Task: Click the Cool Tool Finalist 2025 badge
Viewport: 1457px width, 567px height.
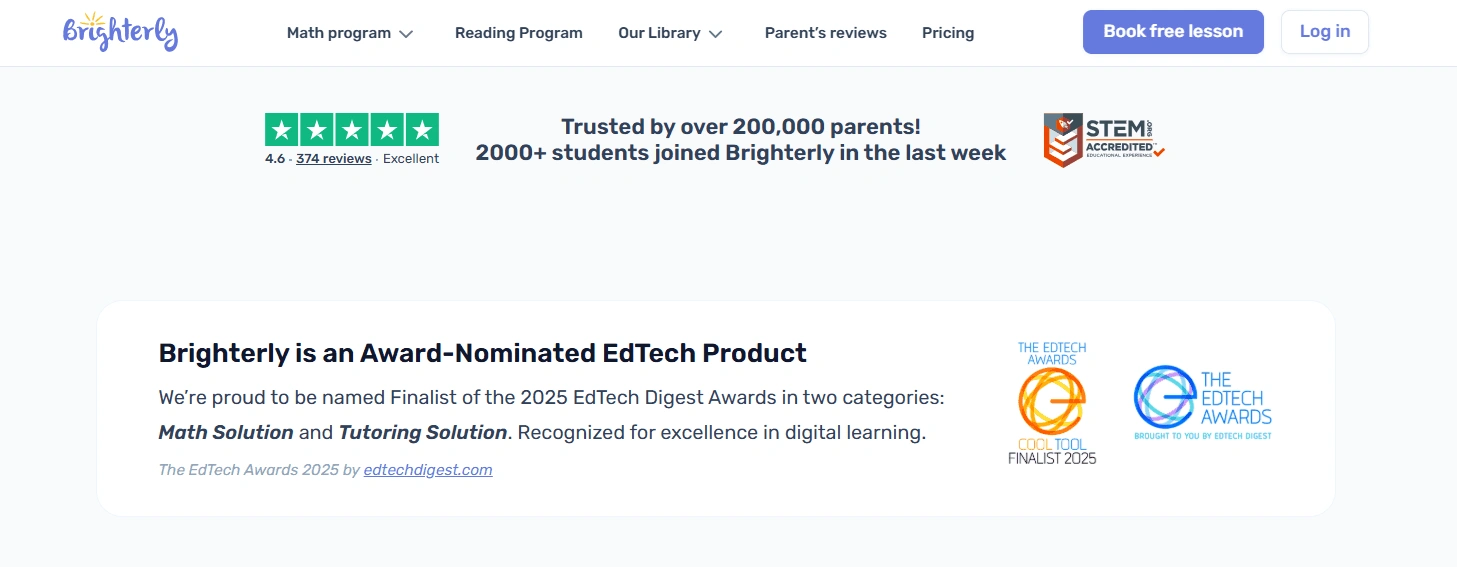Action: 1051,403
